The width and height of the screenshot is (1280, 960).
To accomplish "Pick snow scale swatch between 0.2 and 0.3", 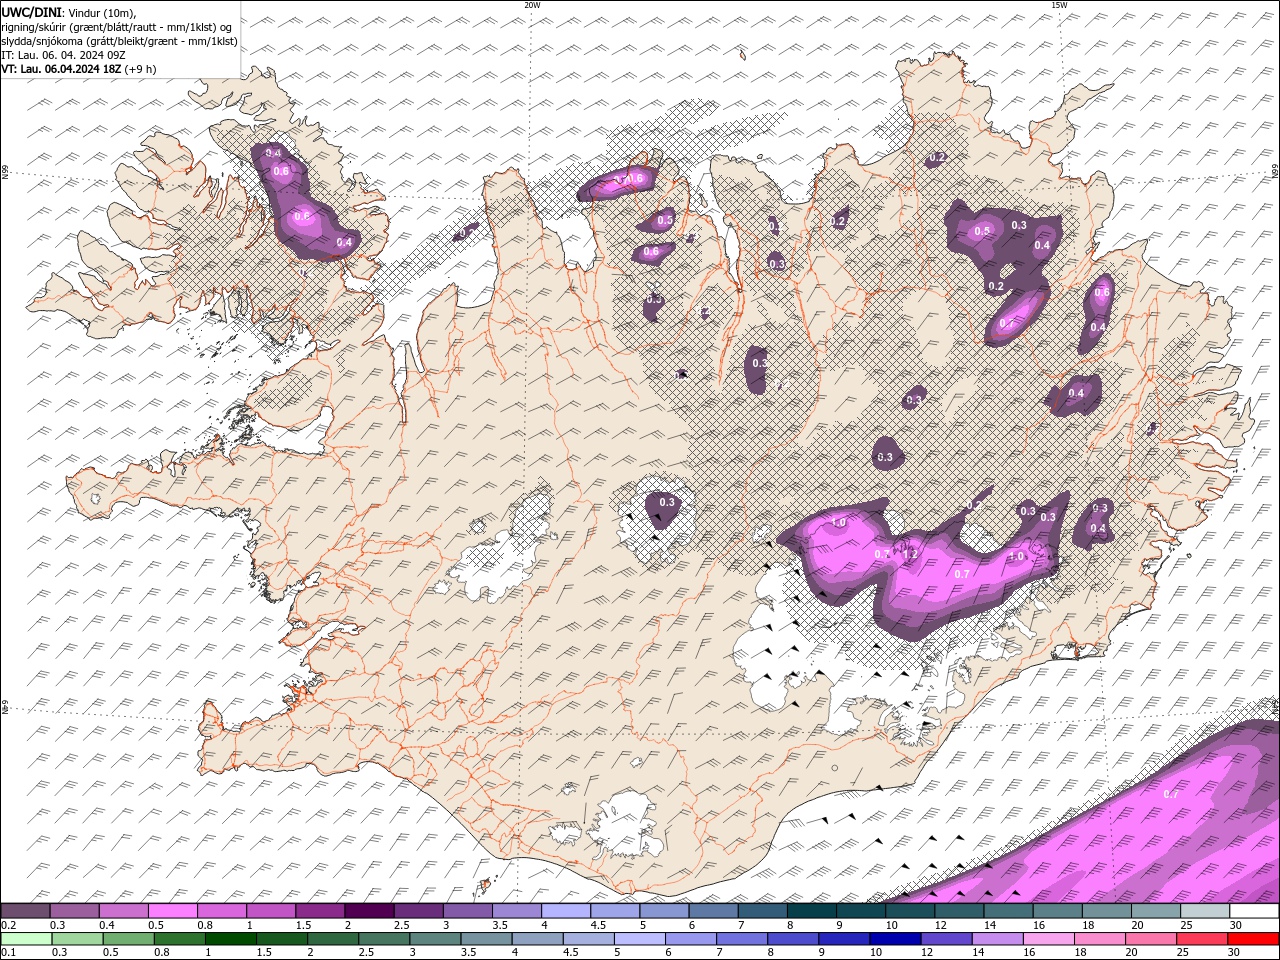I will point(25,911).
